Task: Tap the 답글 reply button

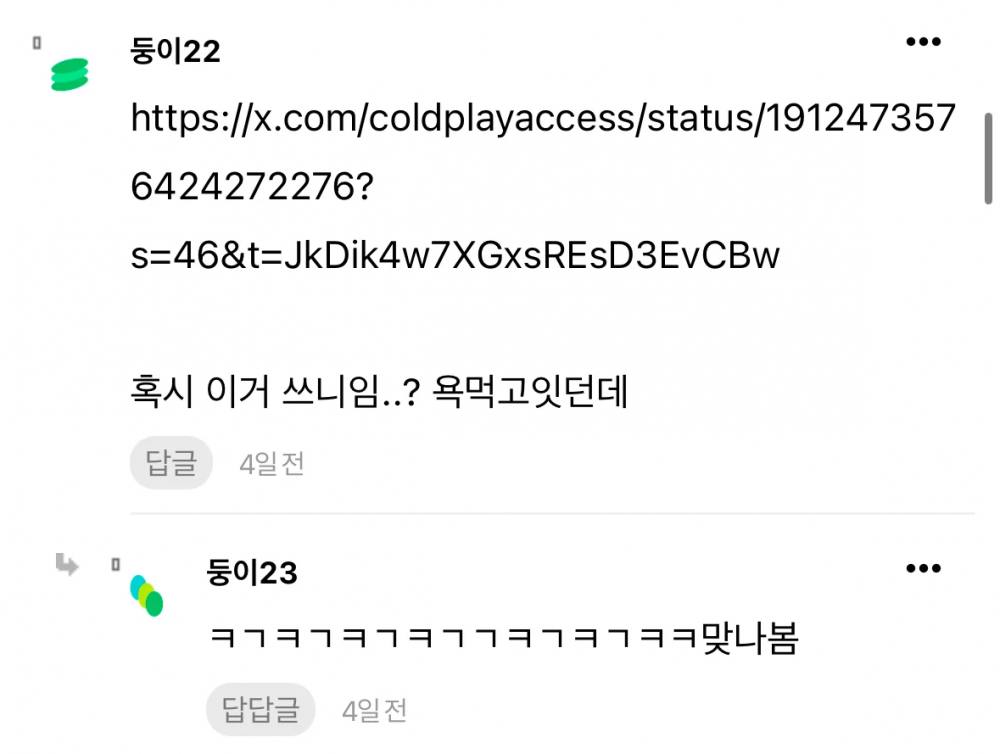Action: click(x=171, y=463)
